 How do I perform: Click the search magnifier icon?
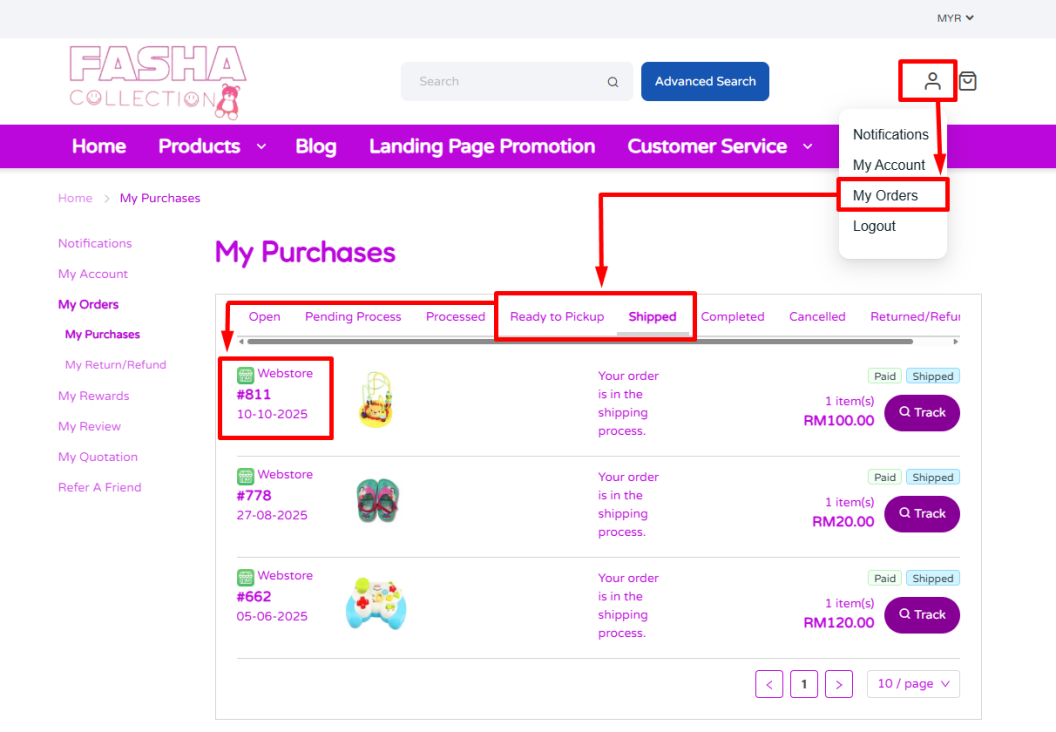[613, 82]
